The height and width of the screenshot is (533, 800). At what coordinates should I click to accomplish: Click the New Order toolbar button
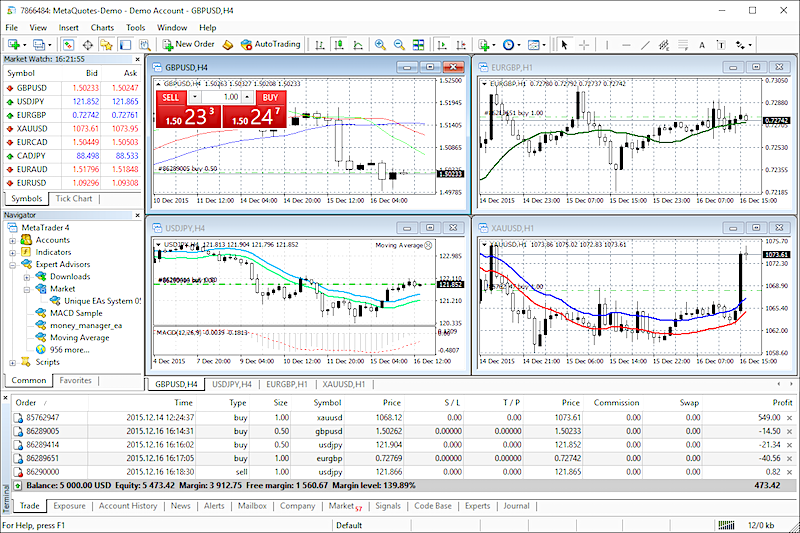(x=187, y=45)
